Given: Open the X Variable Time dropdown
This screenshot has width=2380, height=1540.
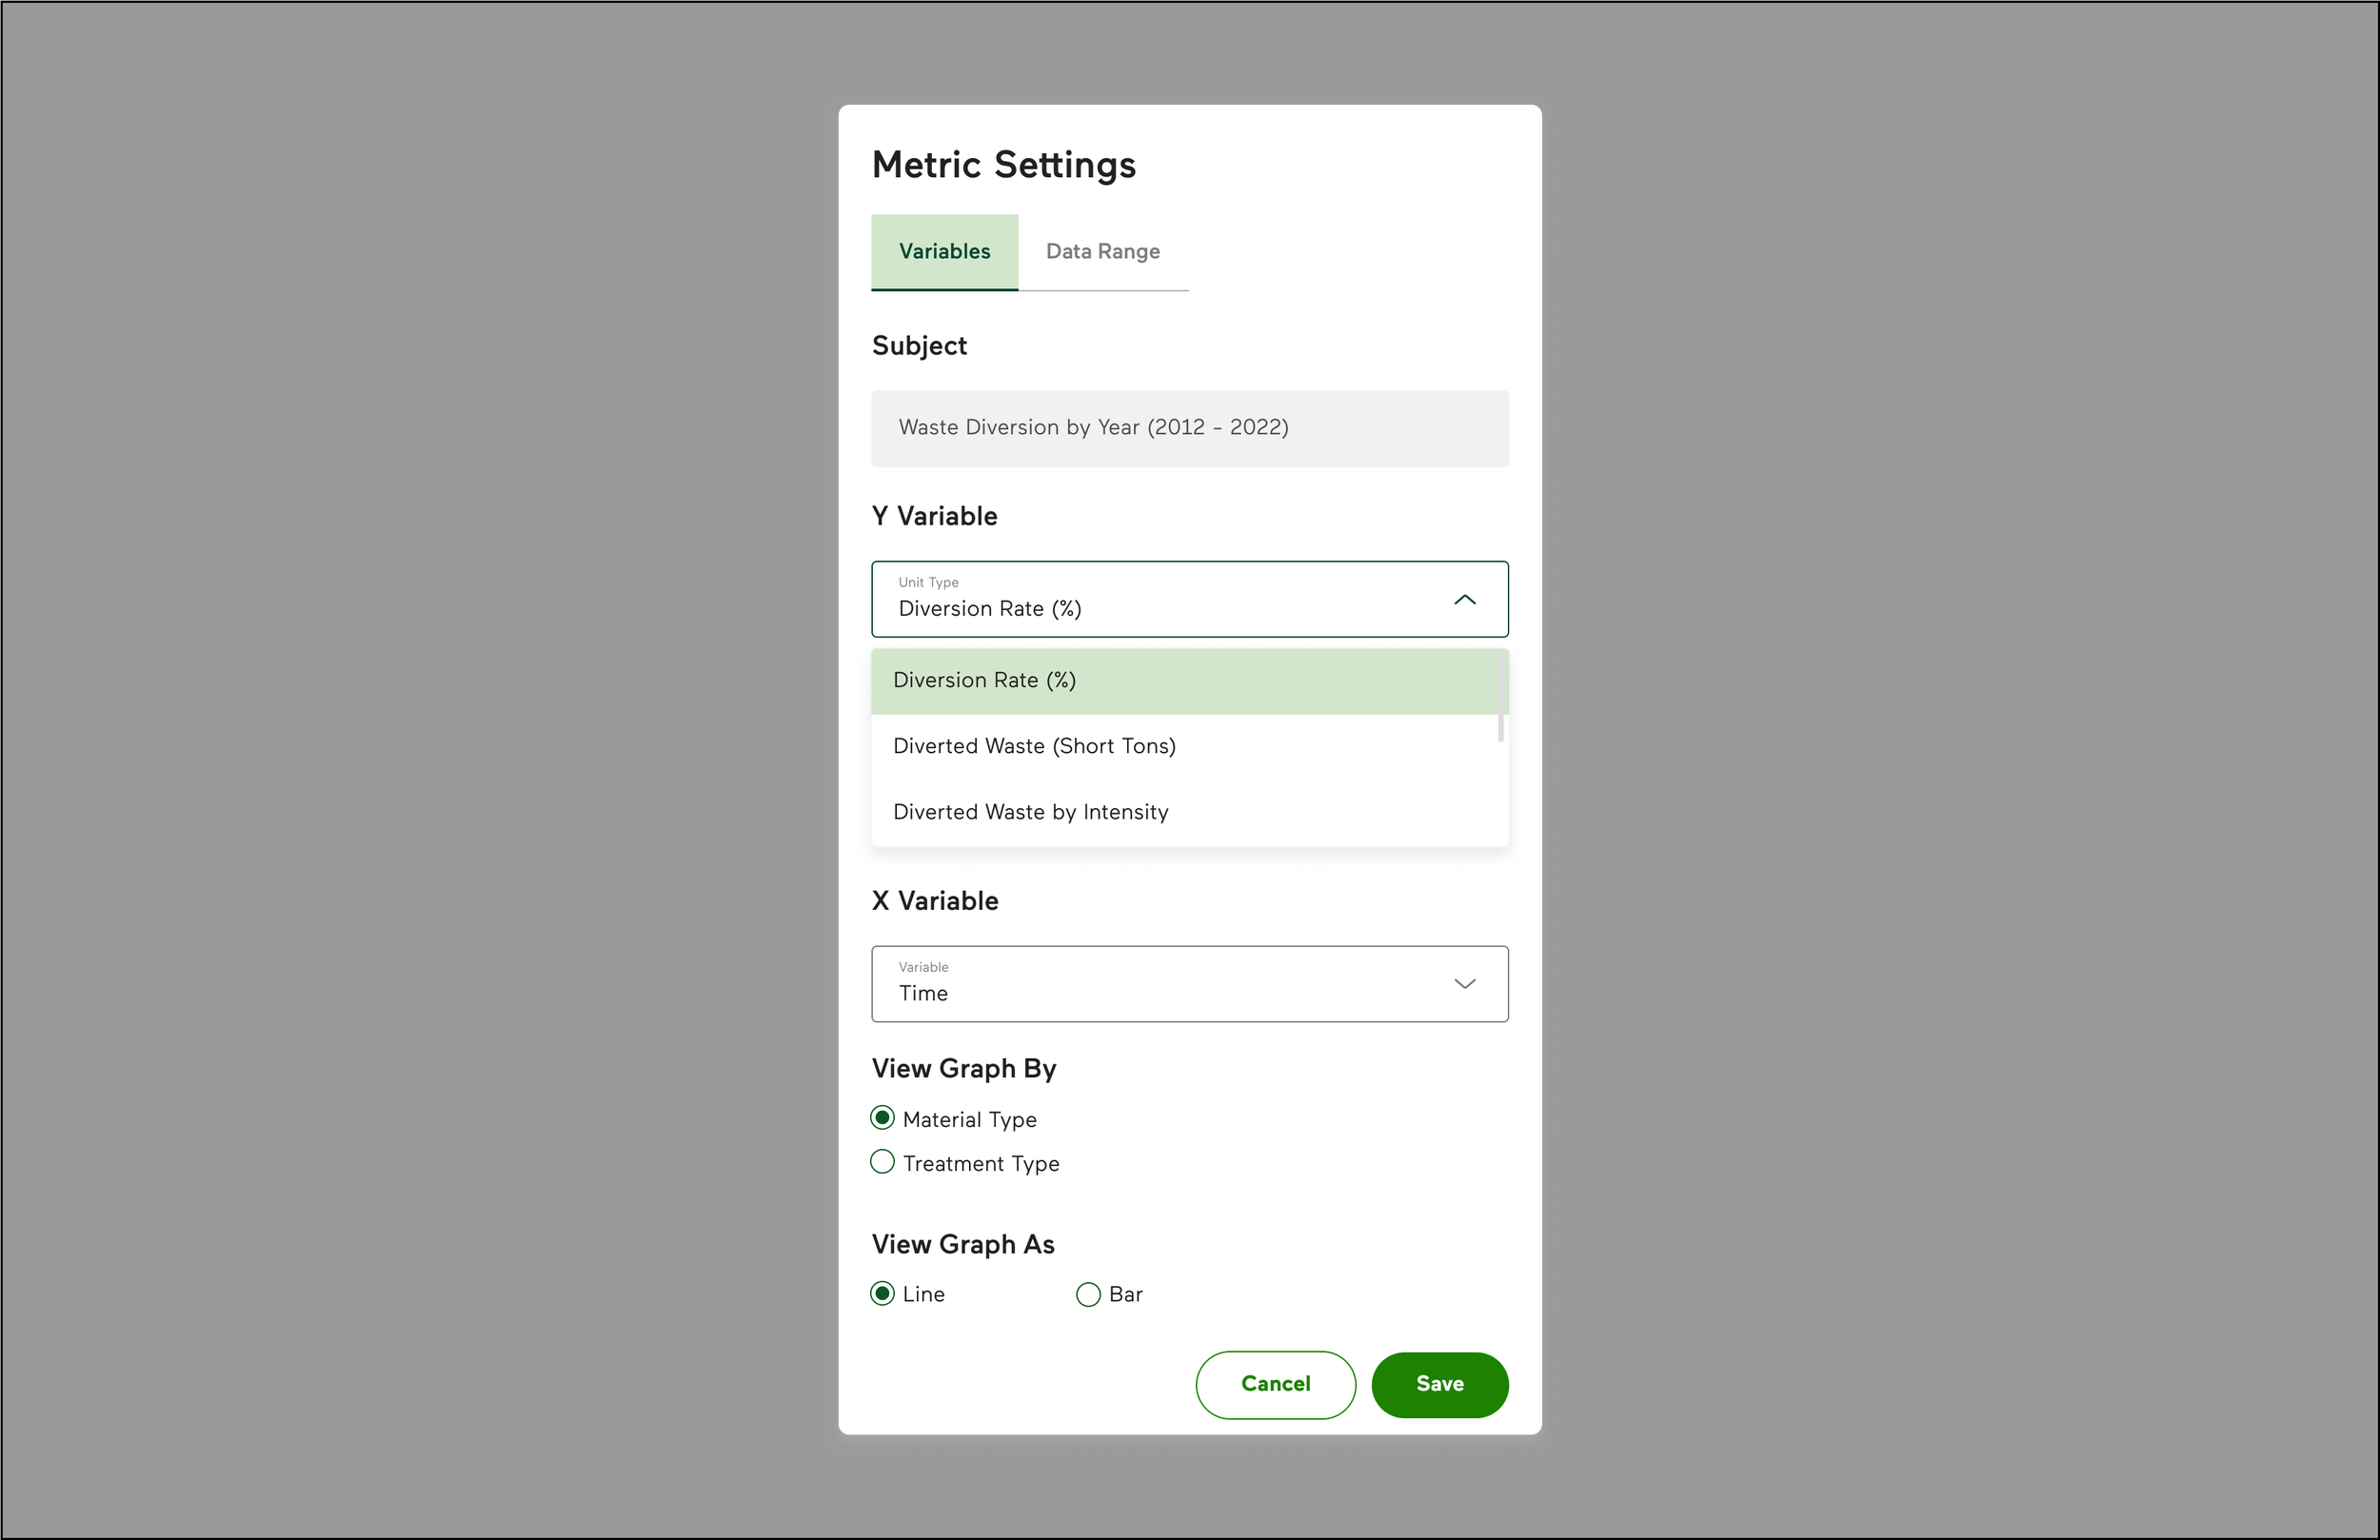Looking at the screenshot, I should point(1150,984).
